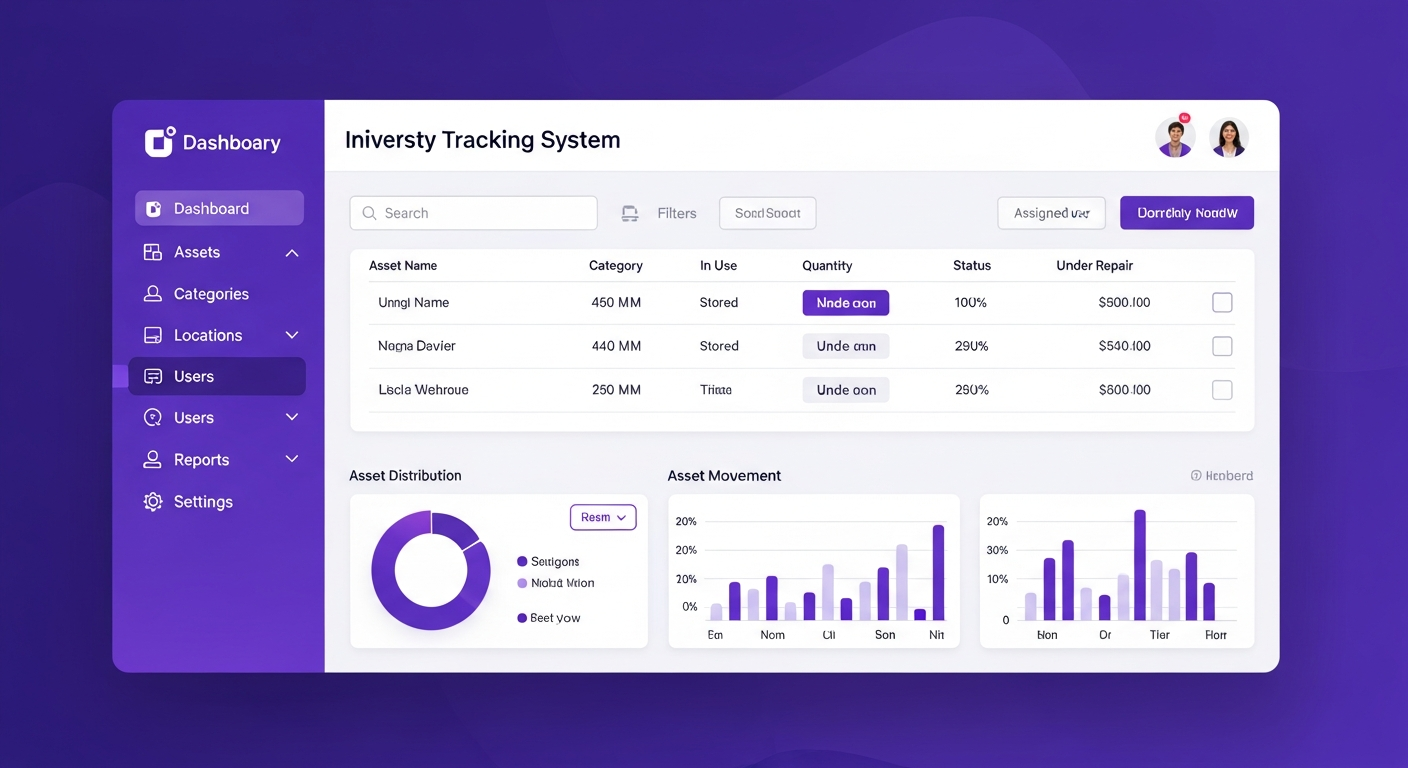The image size is (1408, 768).
Task: Open the Dashboard menu item
Action: 219,208
